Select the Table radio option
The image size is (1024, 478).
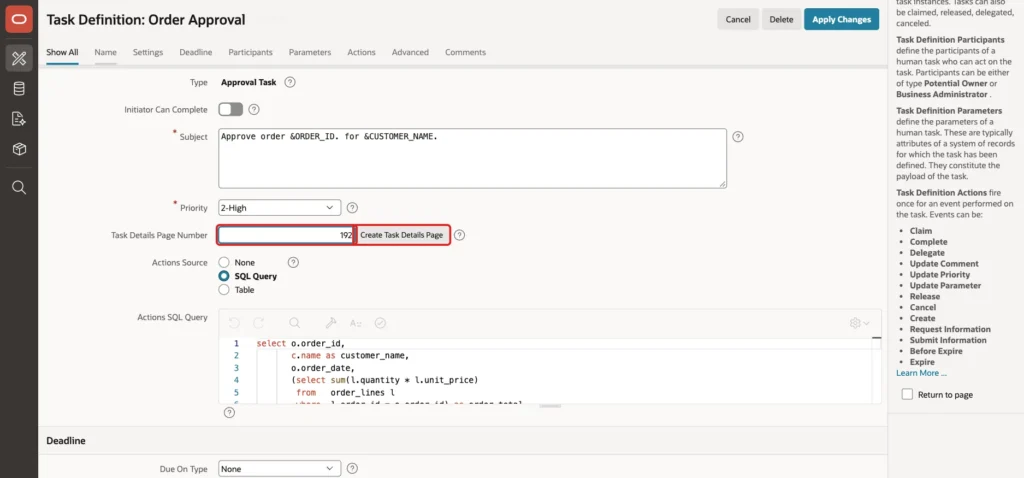[224, 290]
